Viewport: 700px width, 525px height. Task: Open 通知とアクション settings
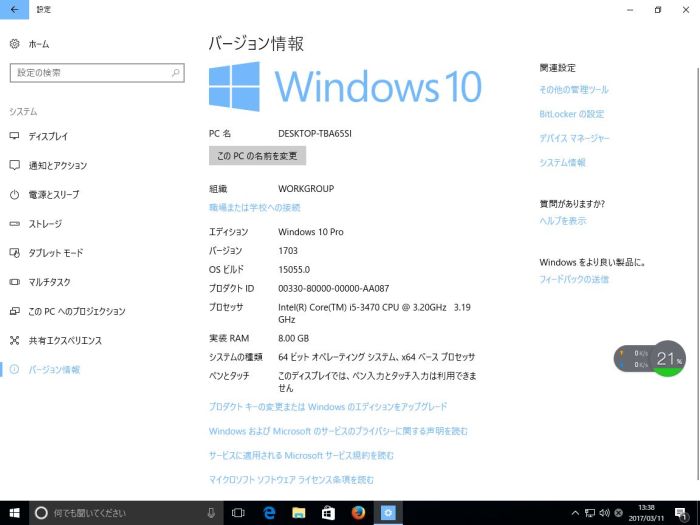click(57, 165)
